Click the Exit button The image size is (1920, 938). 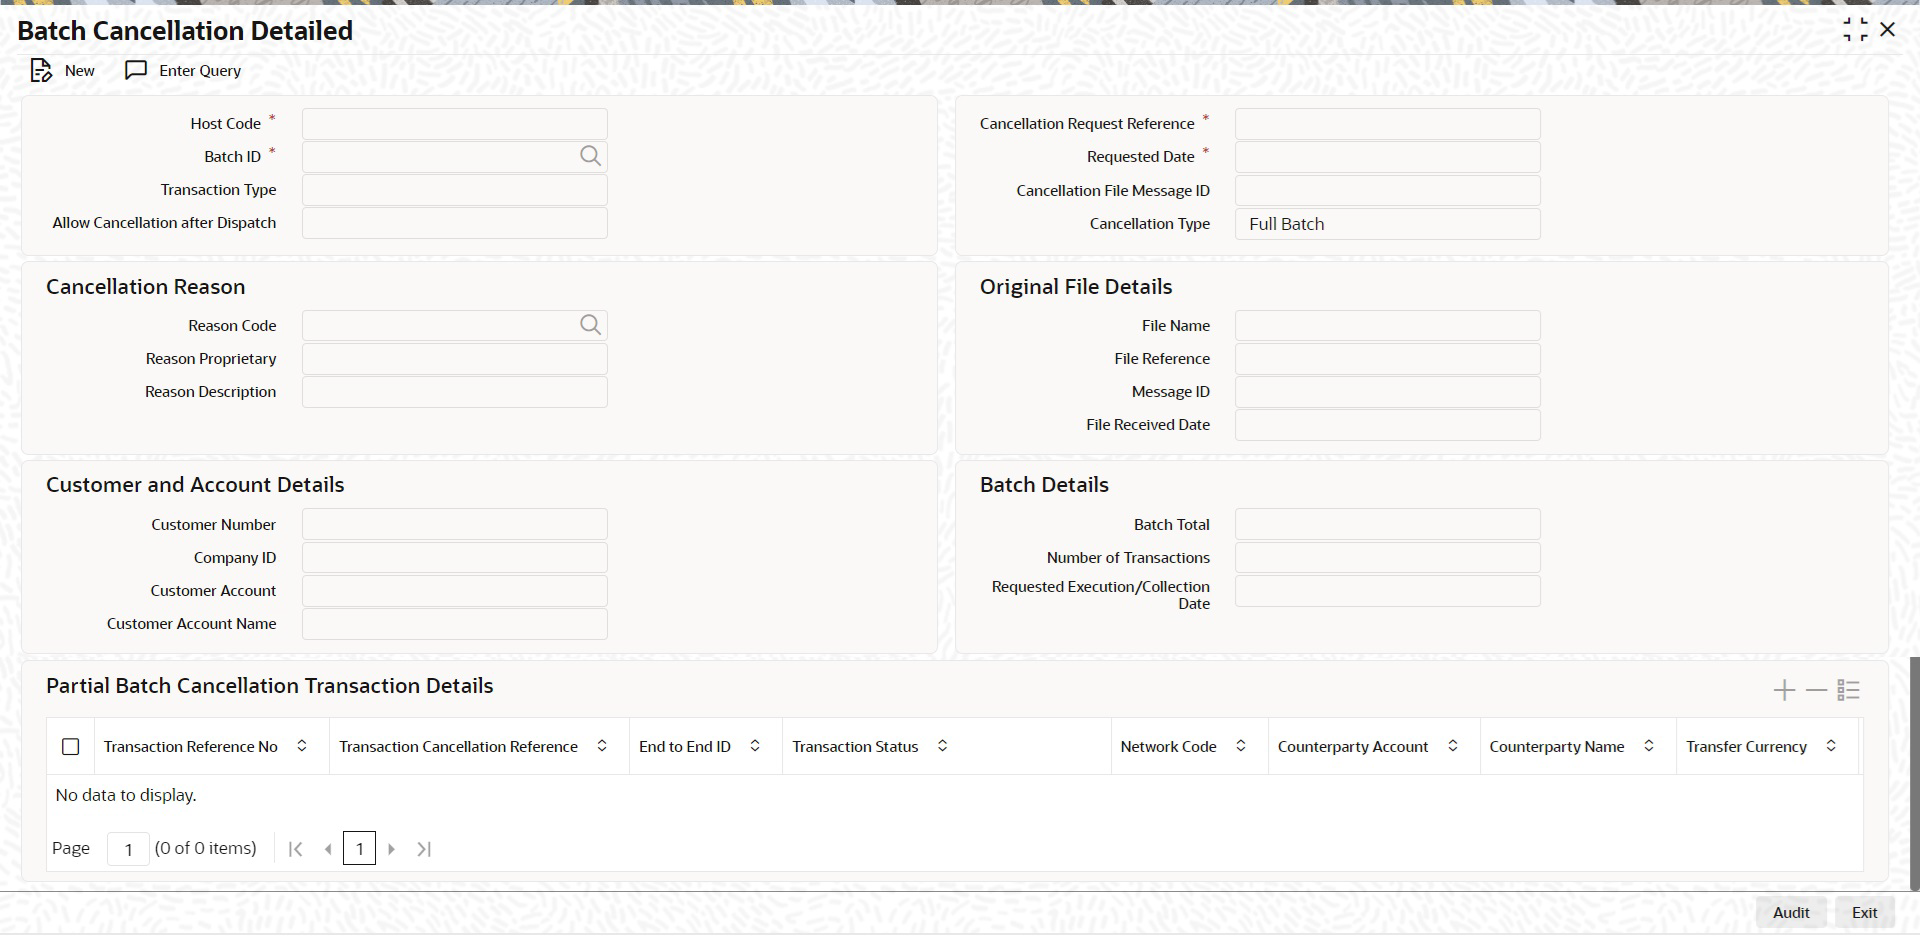click(x=1864, y=912)
